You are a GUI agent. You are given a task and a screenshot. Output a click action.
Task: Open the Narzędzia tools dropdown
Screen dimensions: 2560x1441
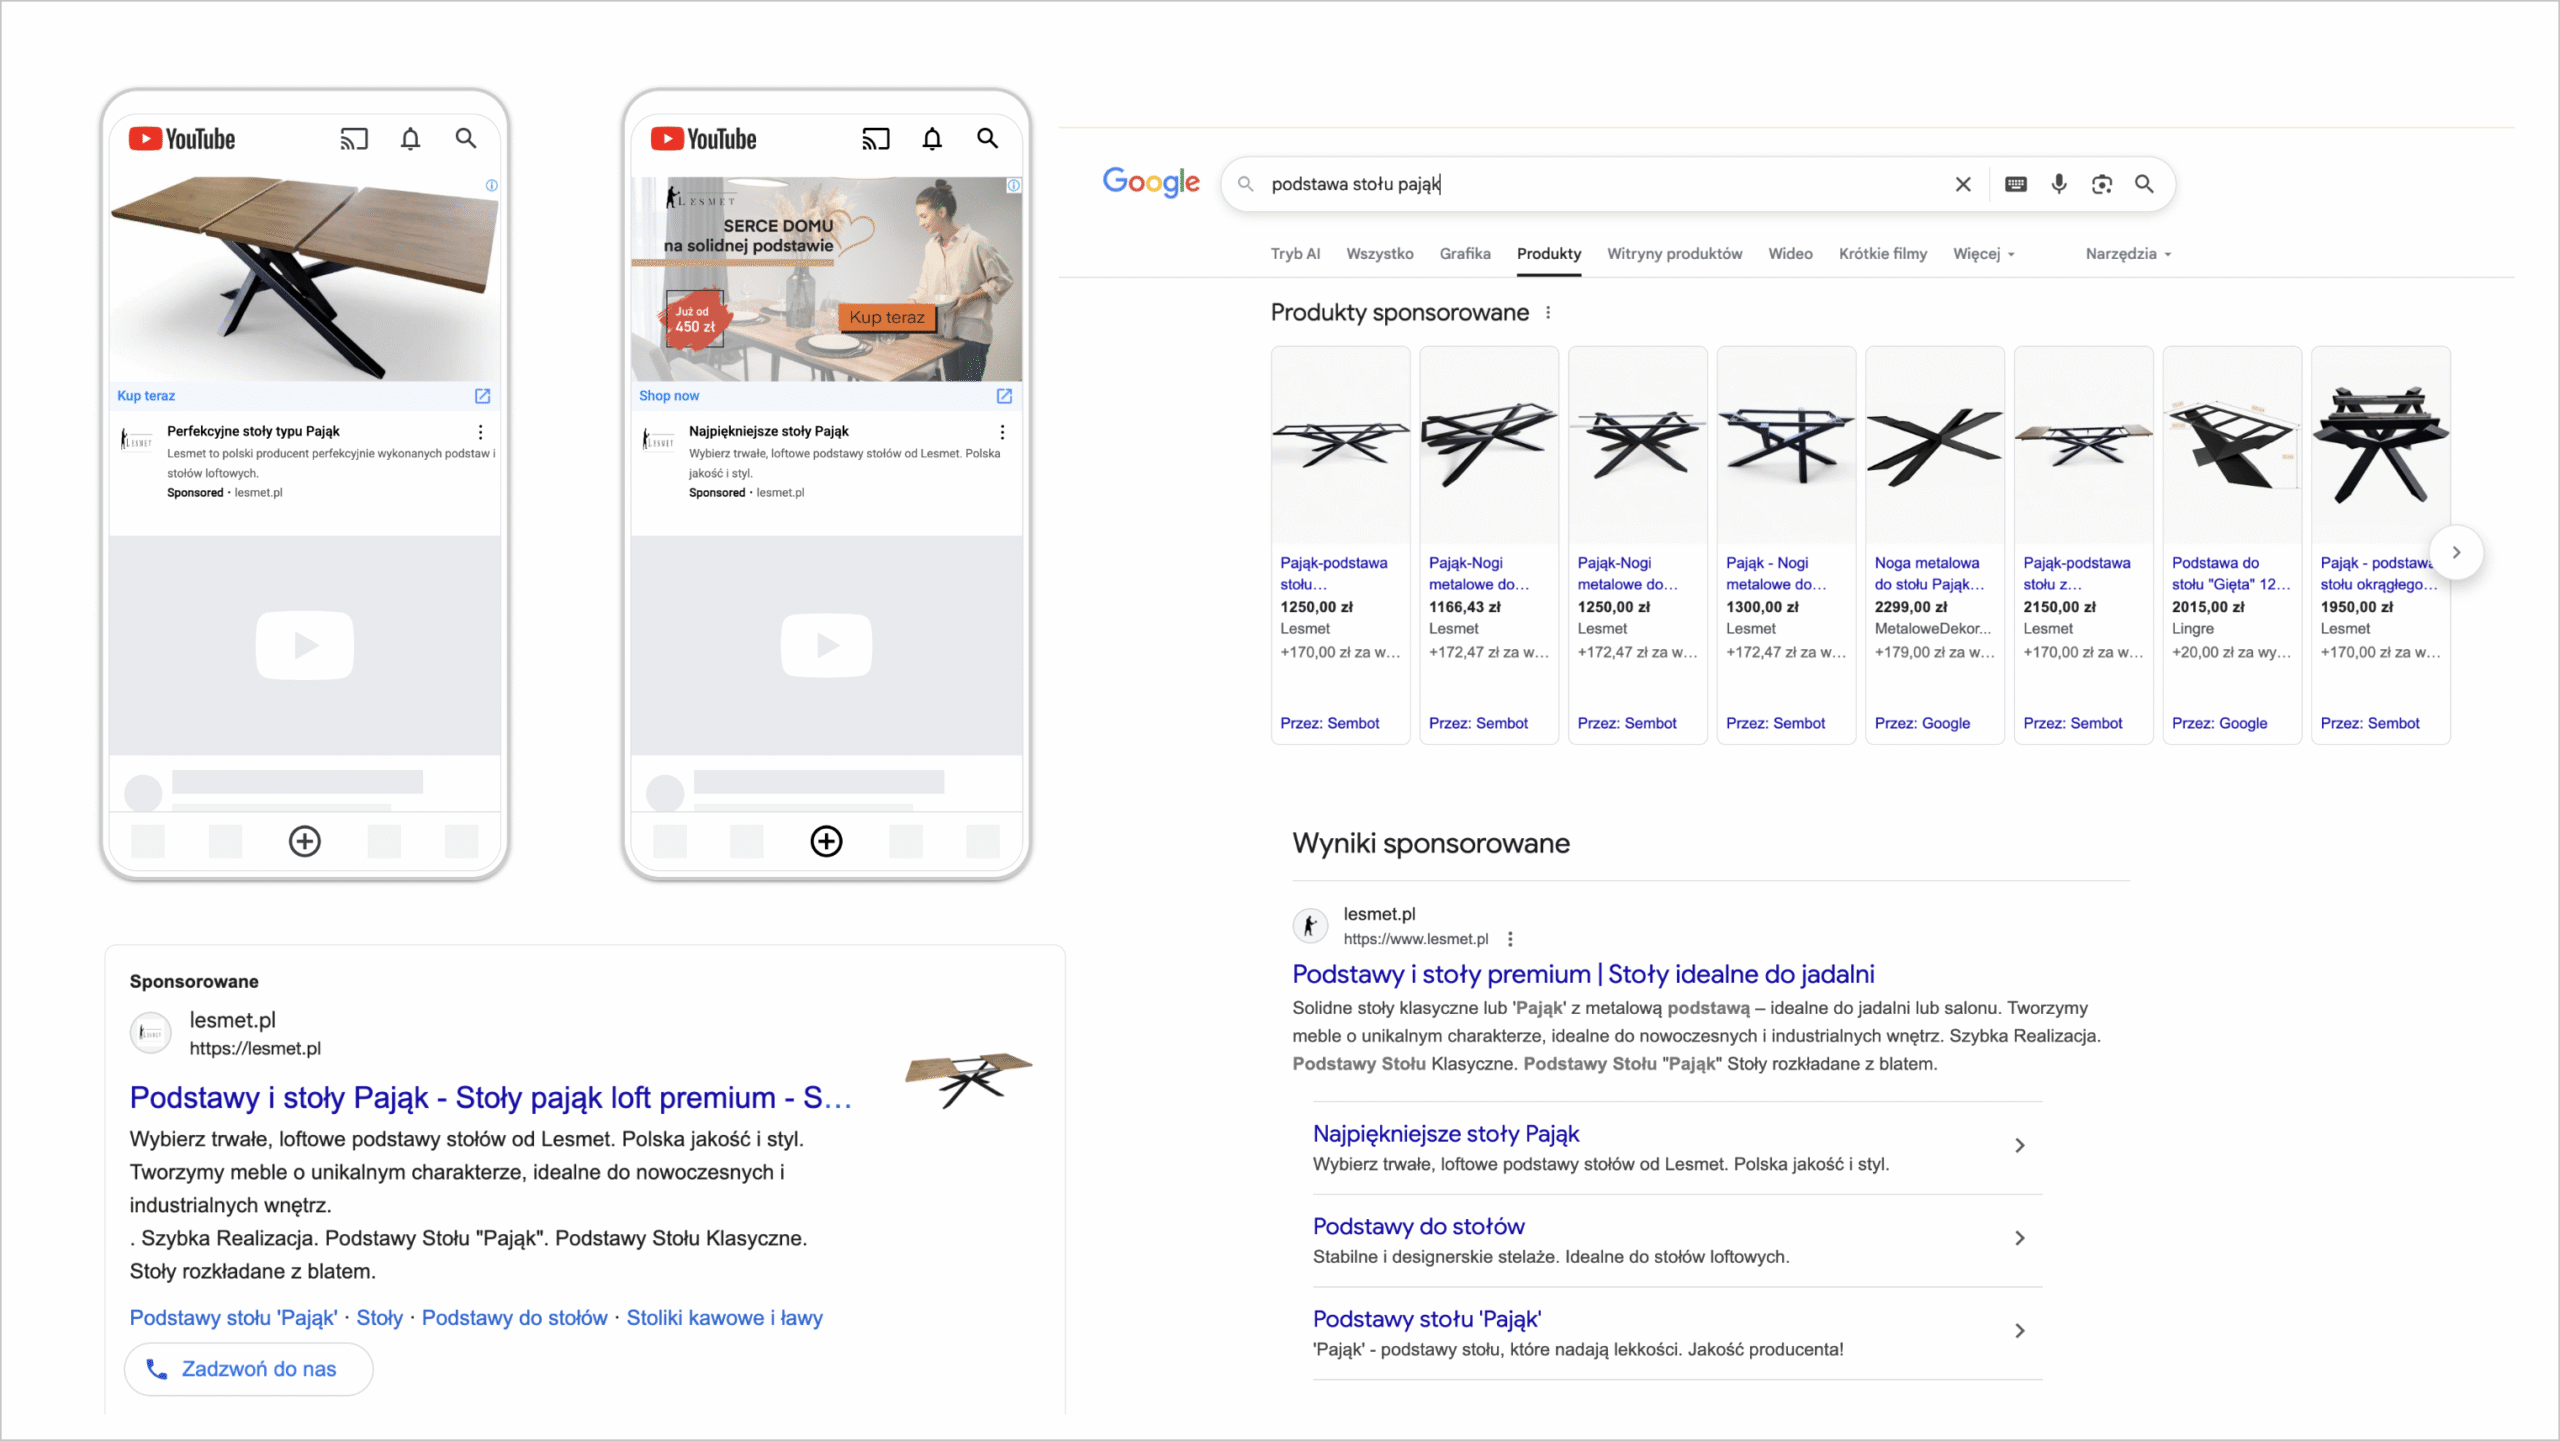(2127, 254)
